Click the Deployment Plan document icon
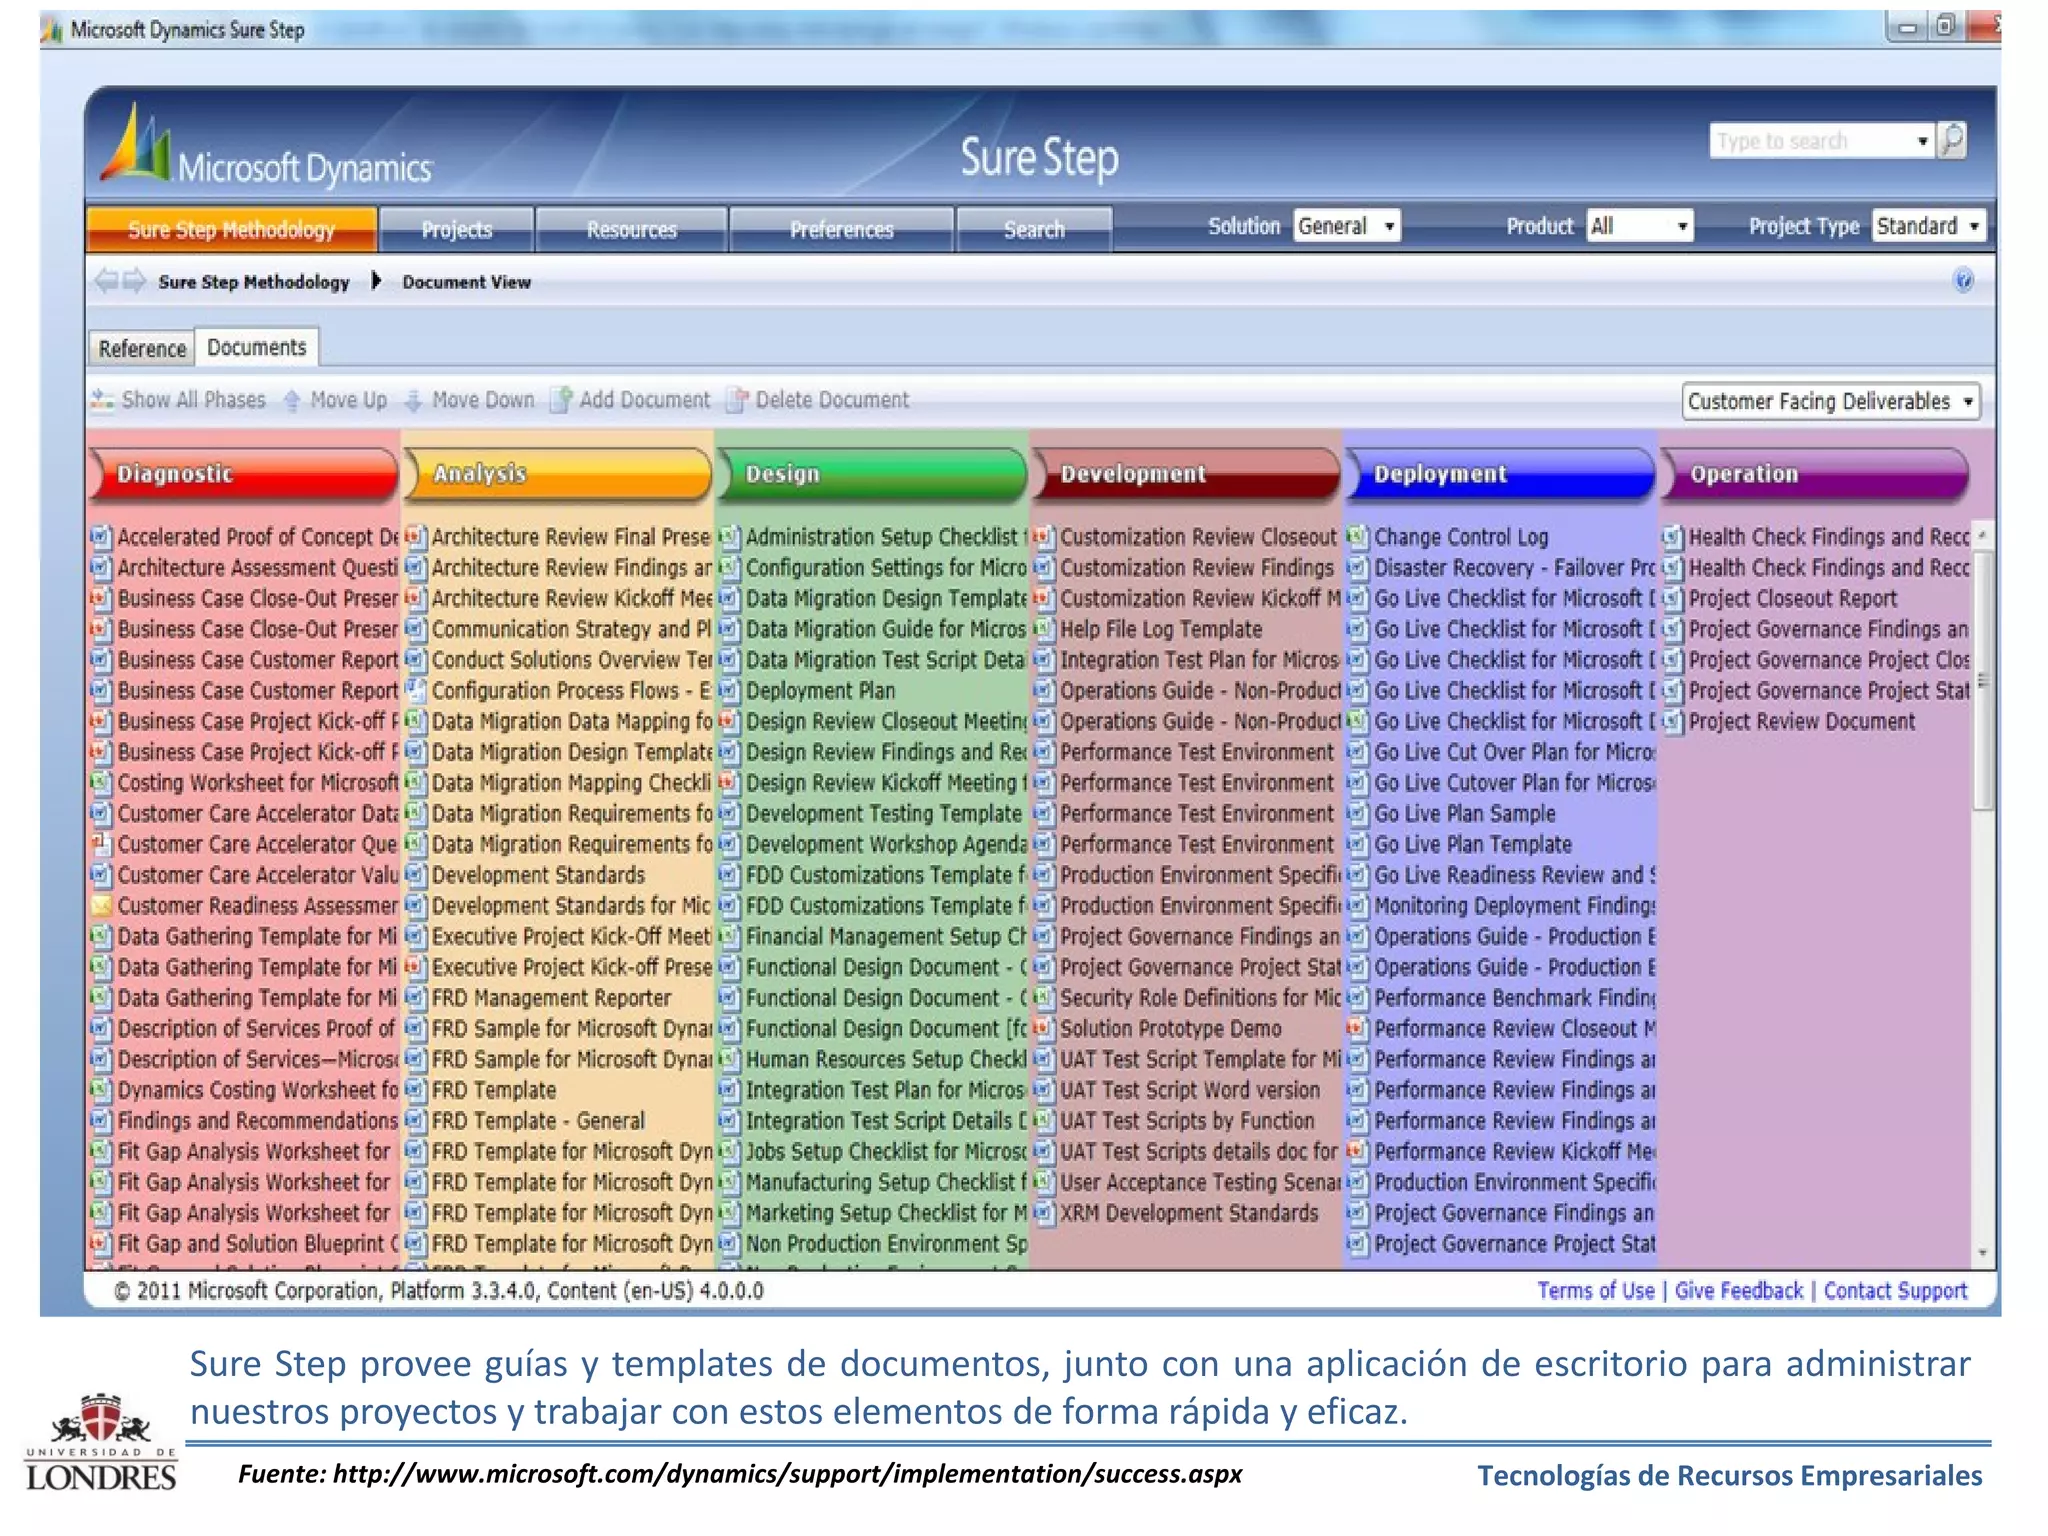Viewport: 2048px width, 1536px height. 729,691
